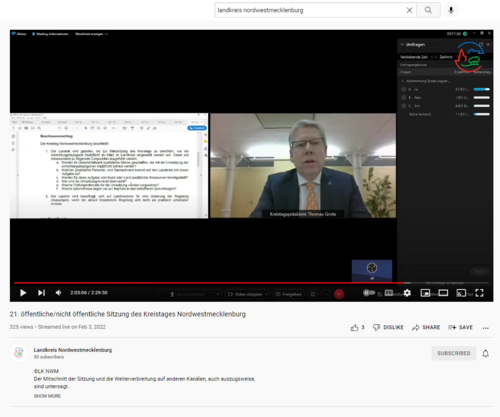The image size is (500, 417).
Task: Click the video title text
Action: click(x=128, y=314)
